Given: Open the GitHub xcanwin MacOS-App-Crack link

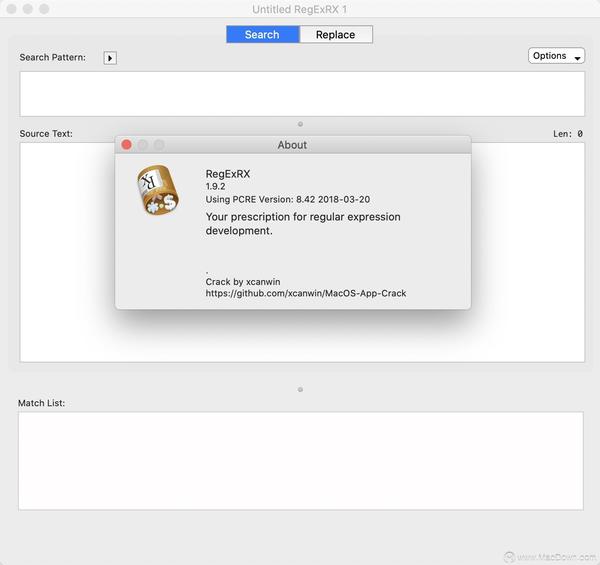Looking at the screenshot, I should tap(306, 293).
